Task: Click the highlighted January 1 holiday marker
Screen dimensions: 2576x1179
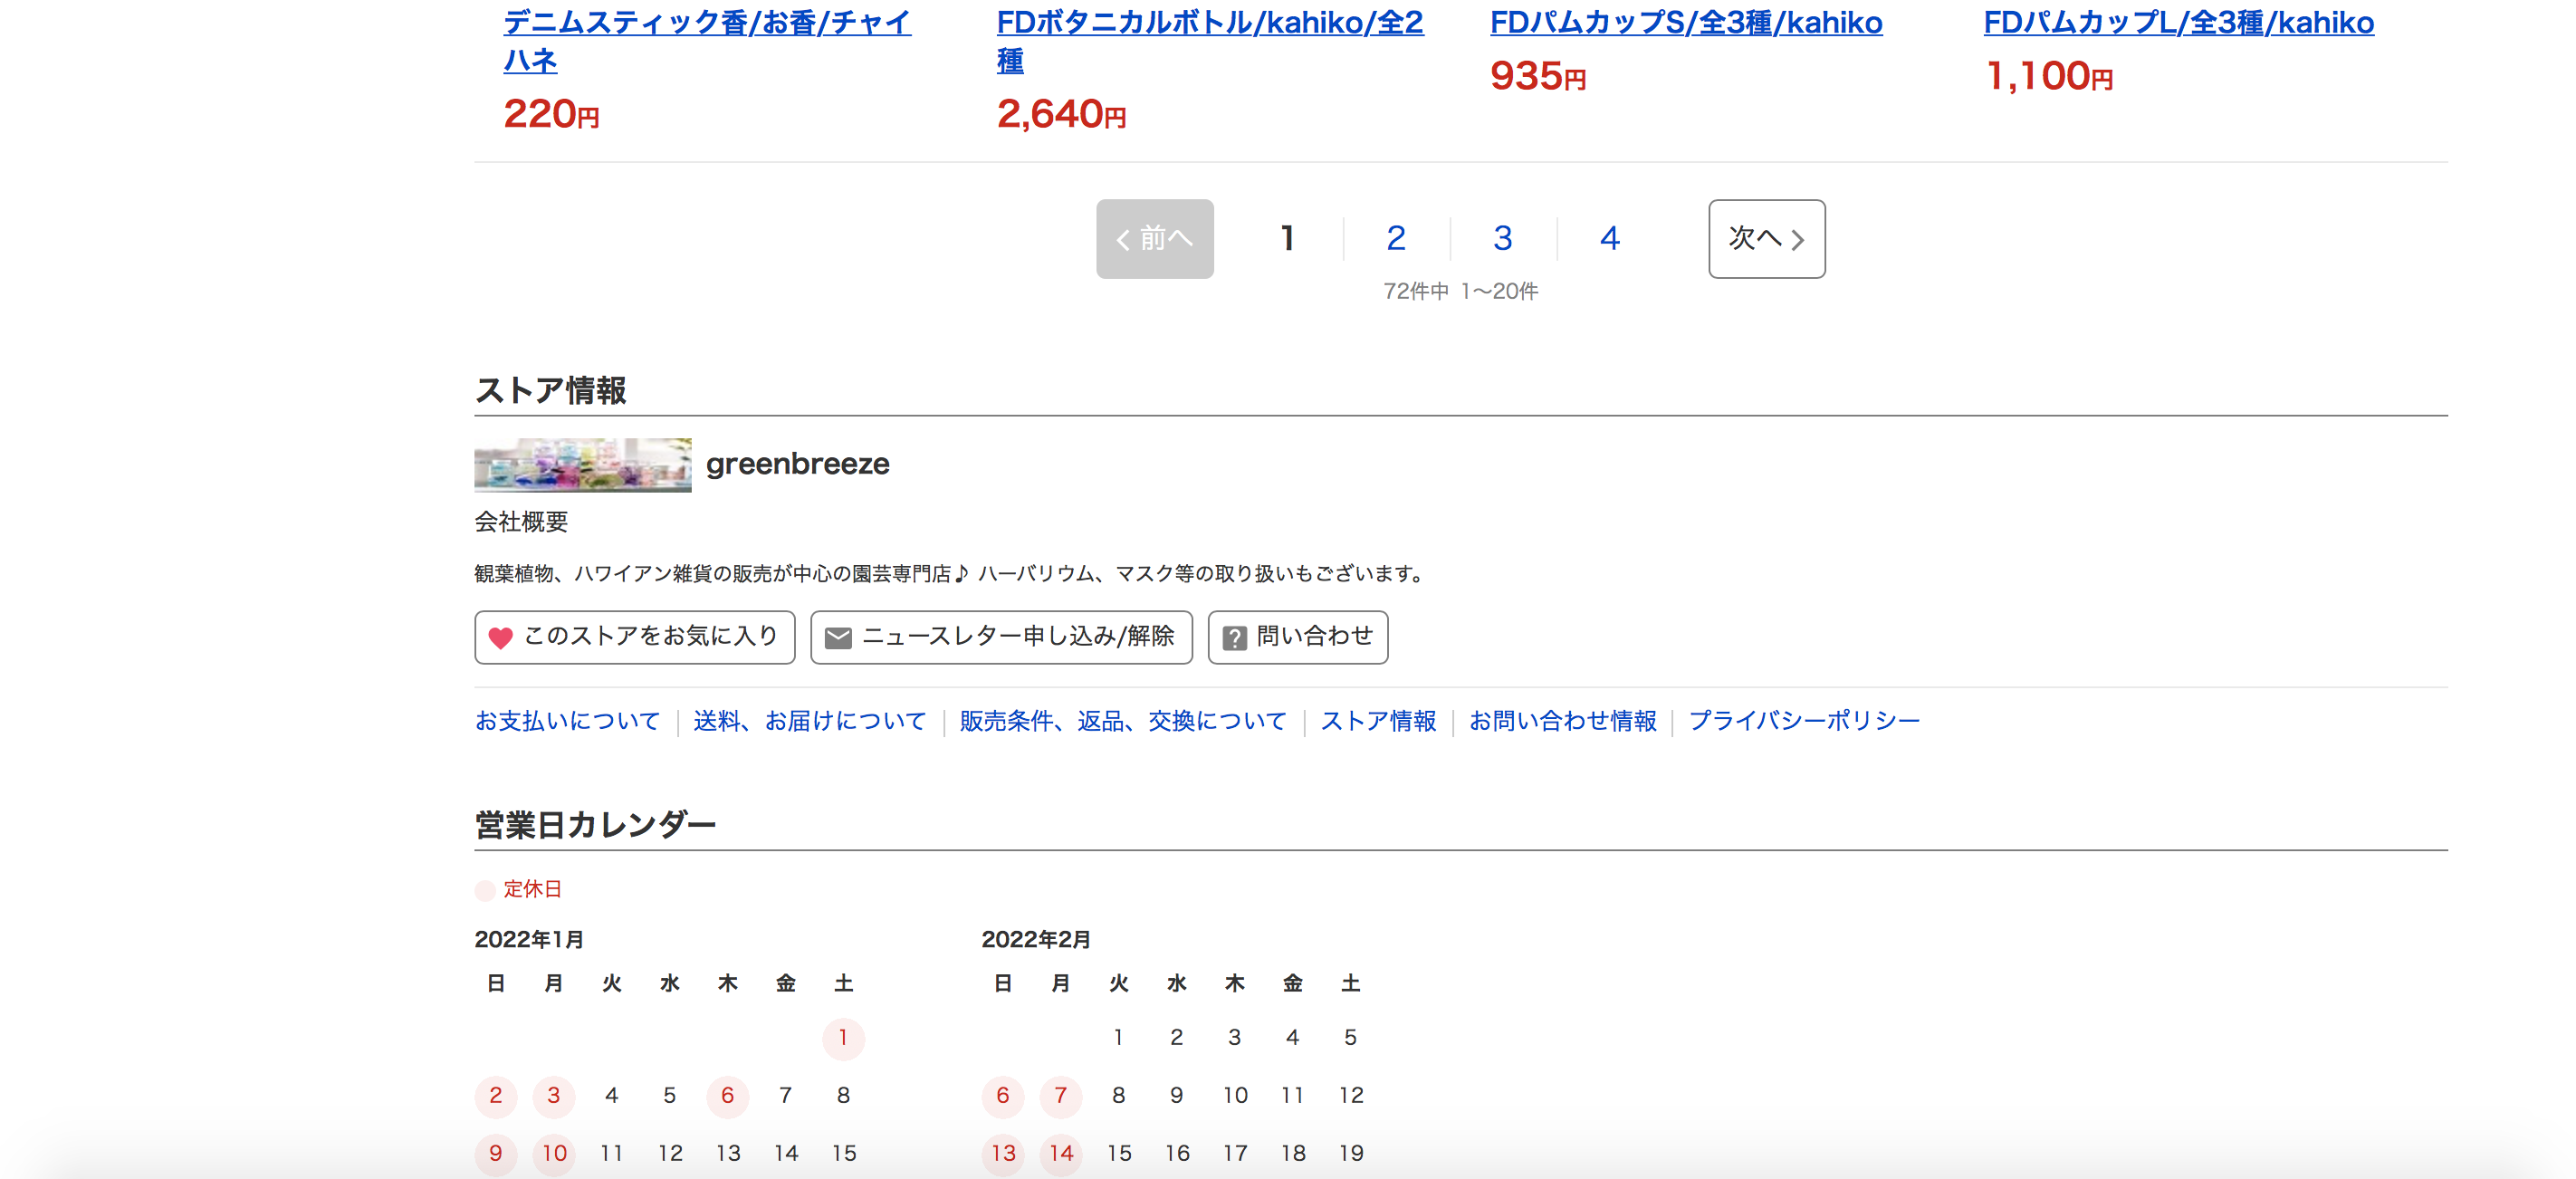Action: 843,1039
